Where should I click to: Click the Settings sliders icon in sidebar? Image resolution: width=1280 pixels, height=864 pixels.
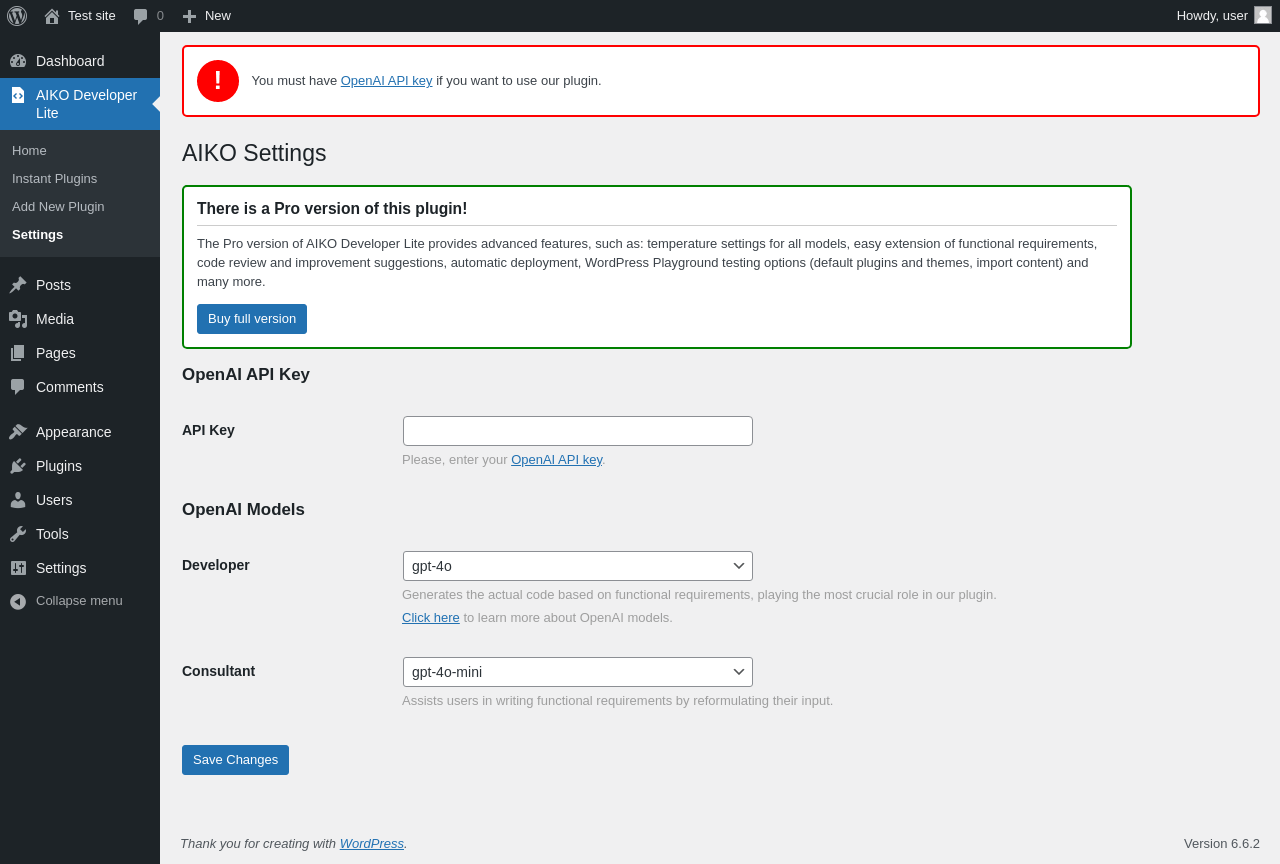point(18,568)
